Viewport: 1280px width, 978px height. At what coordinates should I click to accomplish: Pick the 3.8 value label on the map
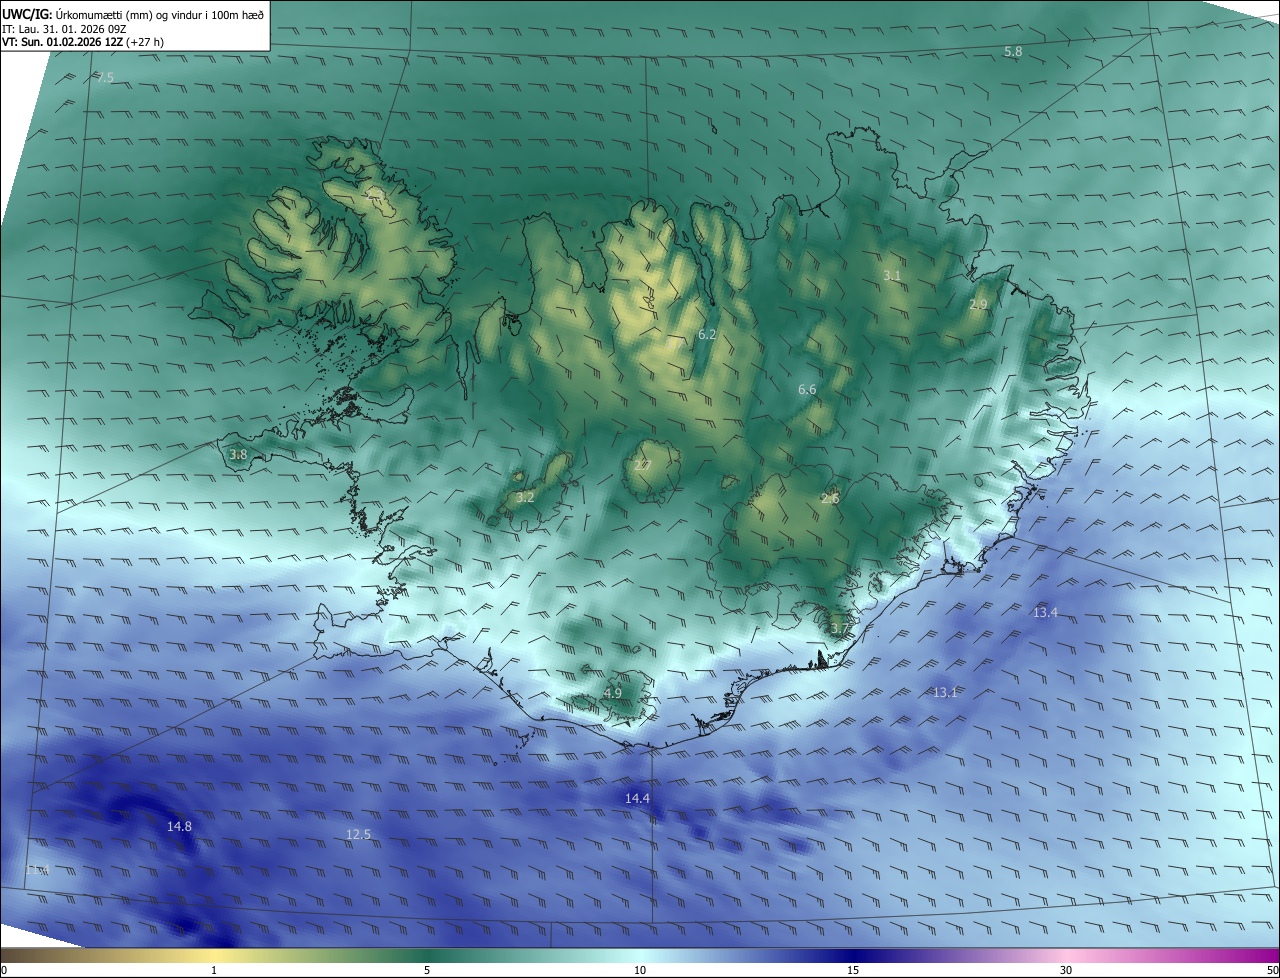(238, 454)
